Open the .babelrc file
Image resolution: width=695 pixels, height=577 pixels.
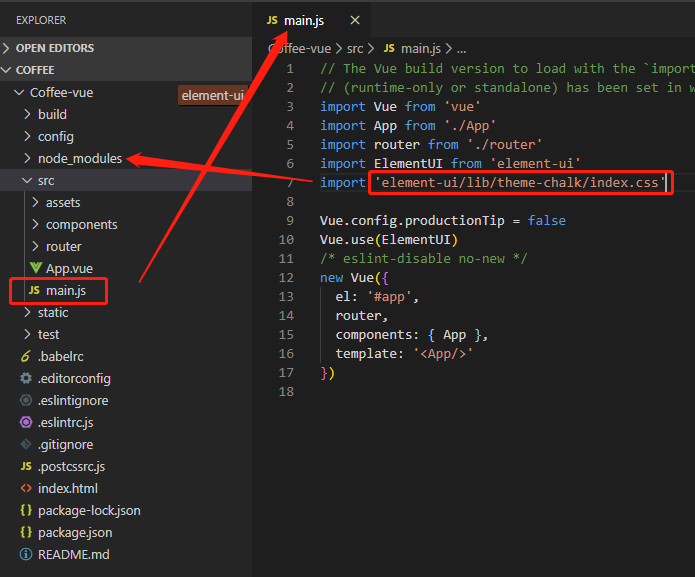click(61, 356)
